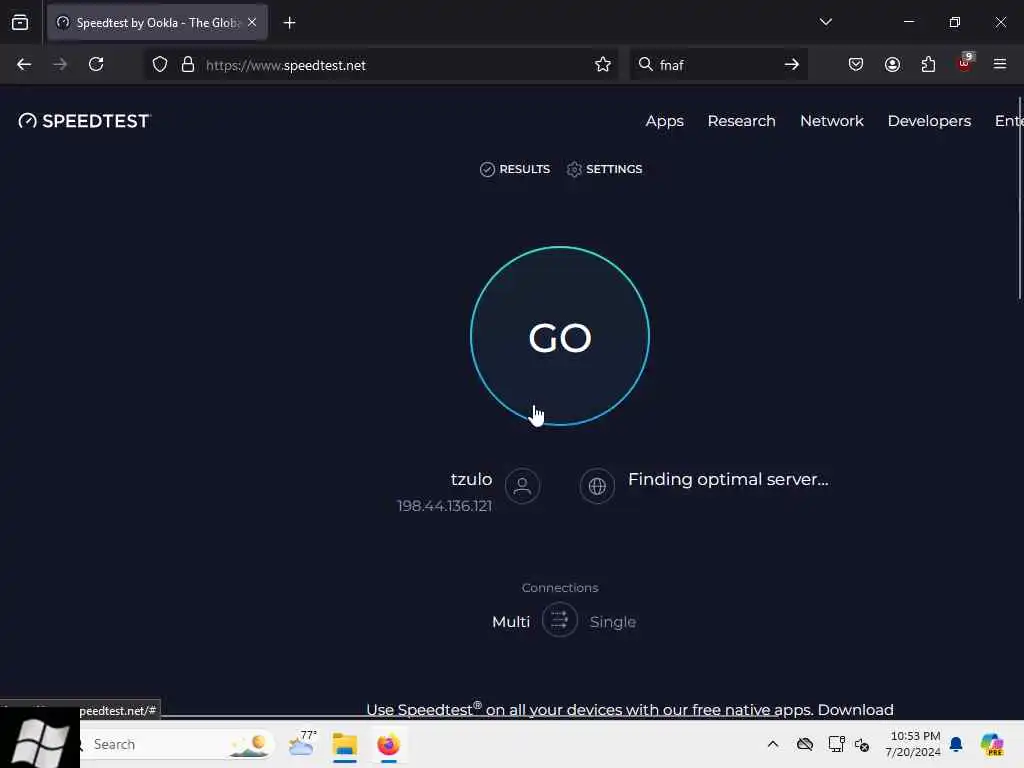
Task: Click the Download link in the apps banner
Action: [856, 710]
